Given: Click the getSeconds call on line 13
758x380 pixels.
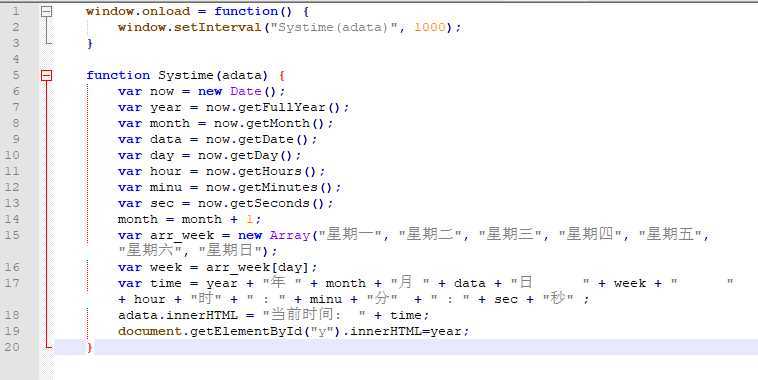Looking at the screenshot, I should click(x=270, y=203).
